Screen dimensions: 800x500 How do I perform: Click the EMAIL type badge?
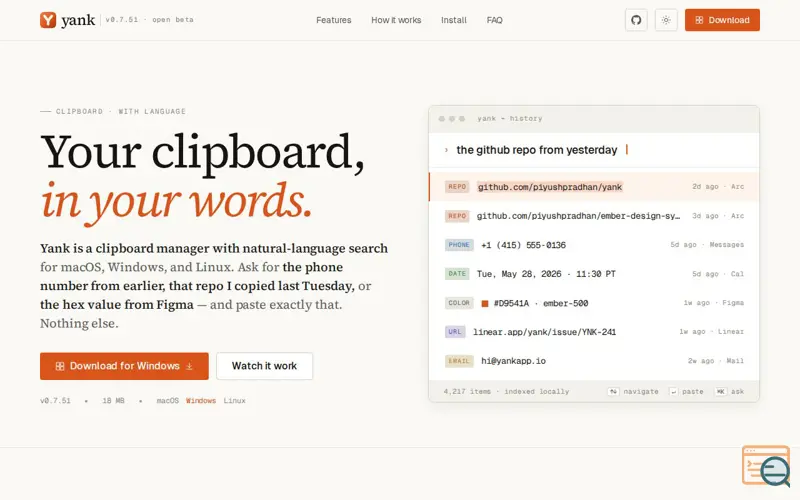pos(459,361)
